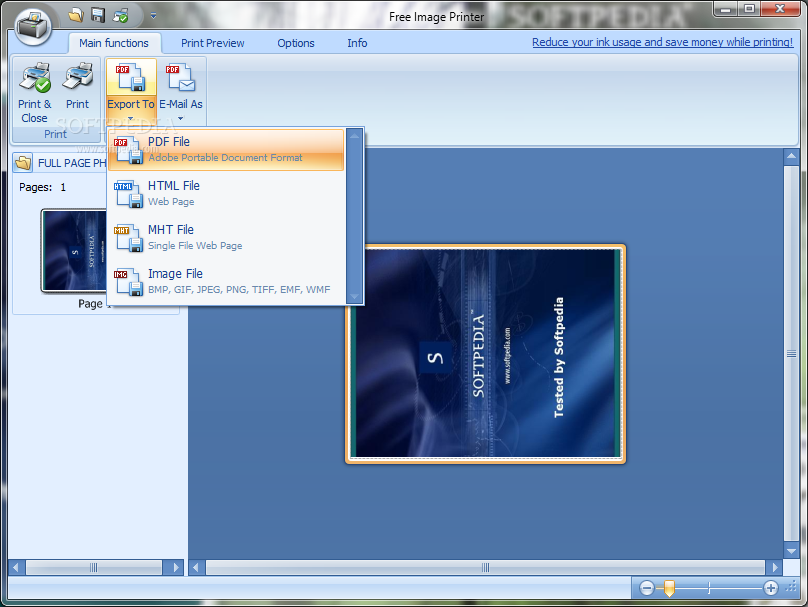Click the save floppy quick access icon
This screenshot has width=808, height=607.
point(98,15)
